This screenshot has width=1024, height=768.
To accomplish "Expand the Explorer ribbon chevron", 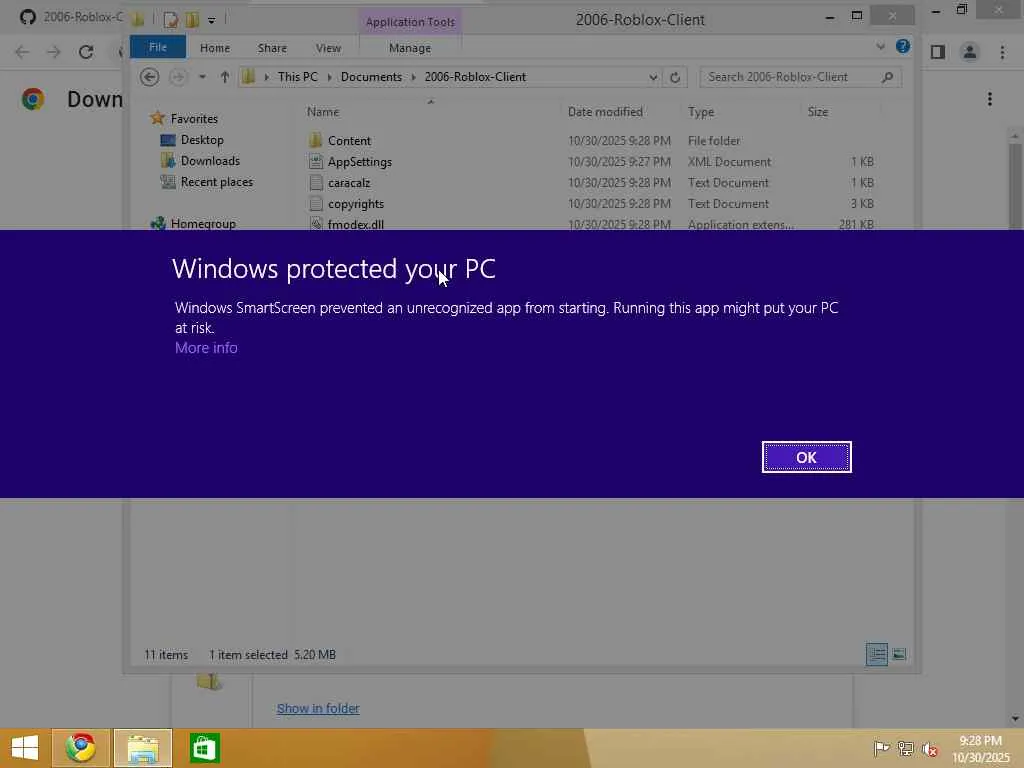I will [x=880, y=46].
